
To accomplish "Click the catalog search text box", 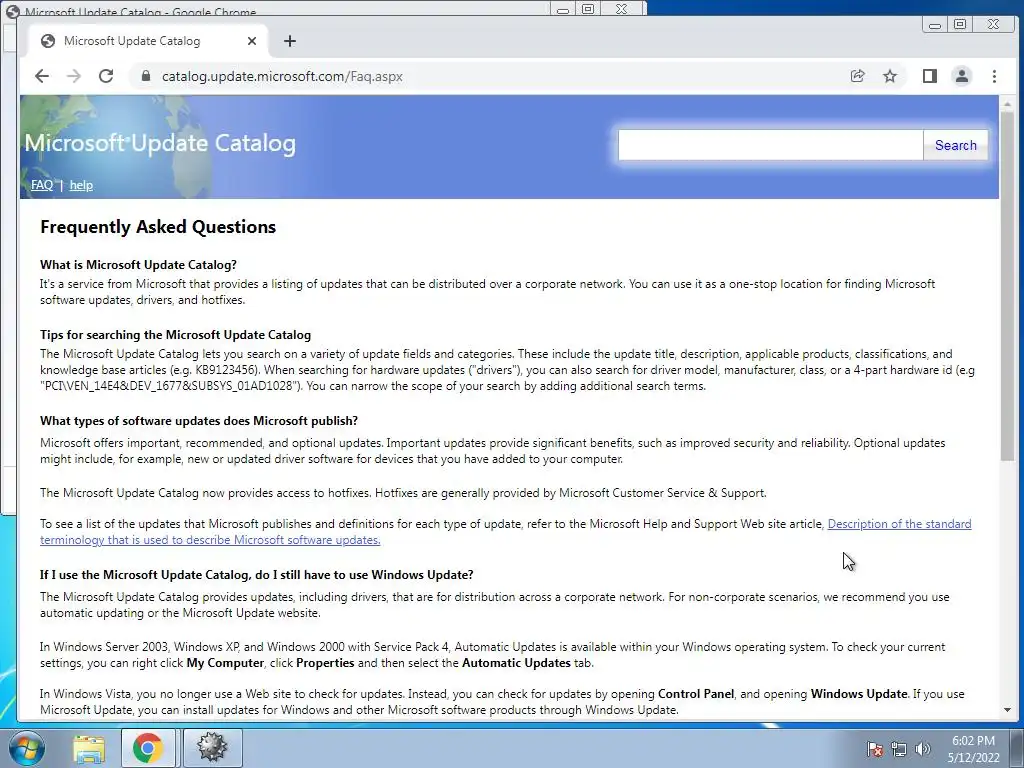I will (770, 145).
